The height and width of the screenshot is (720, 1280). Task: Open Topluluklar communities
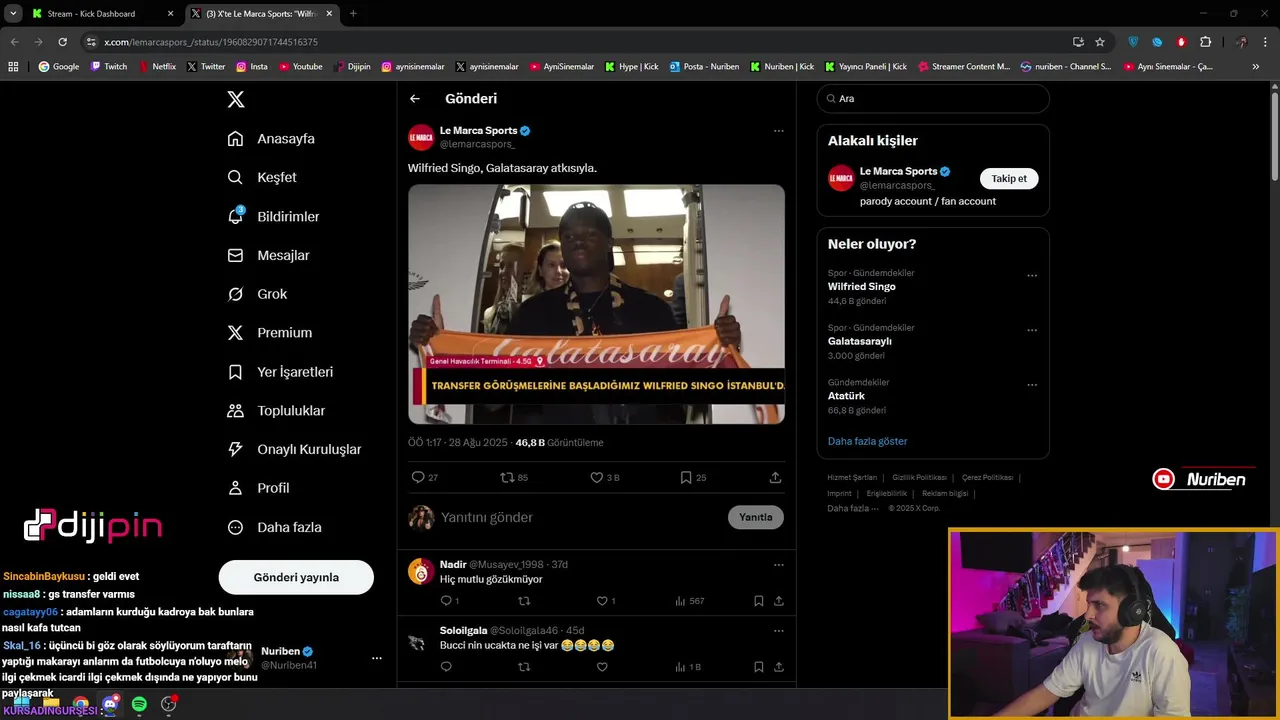pos(276,411)
